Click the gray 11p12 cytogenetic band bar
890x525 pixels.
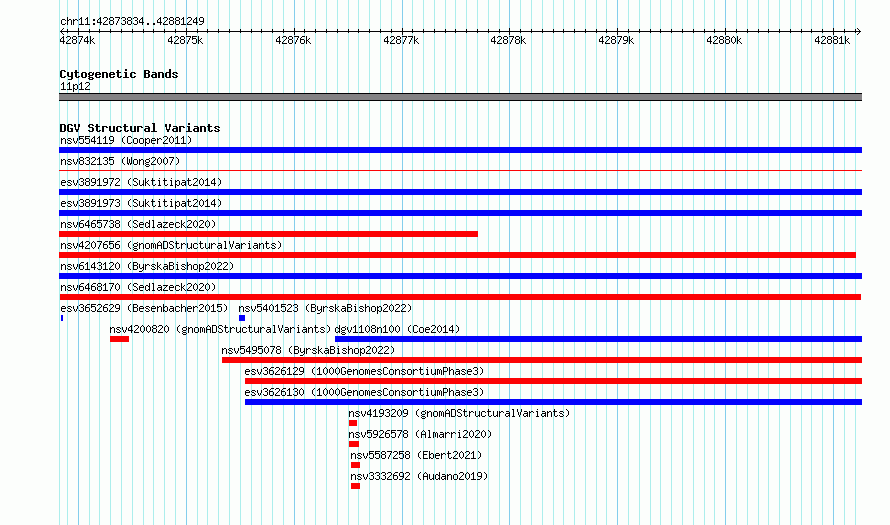[460, 97]
